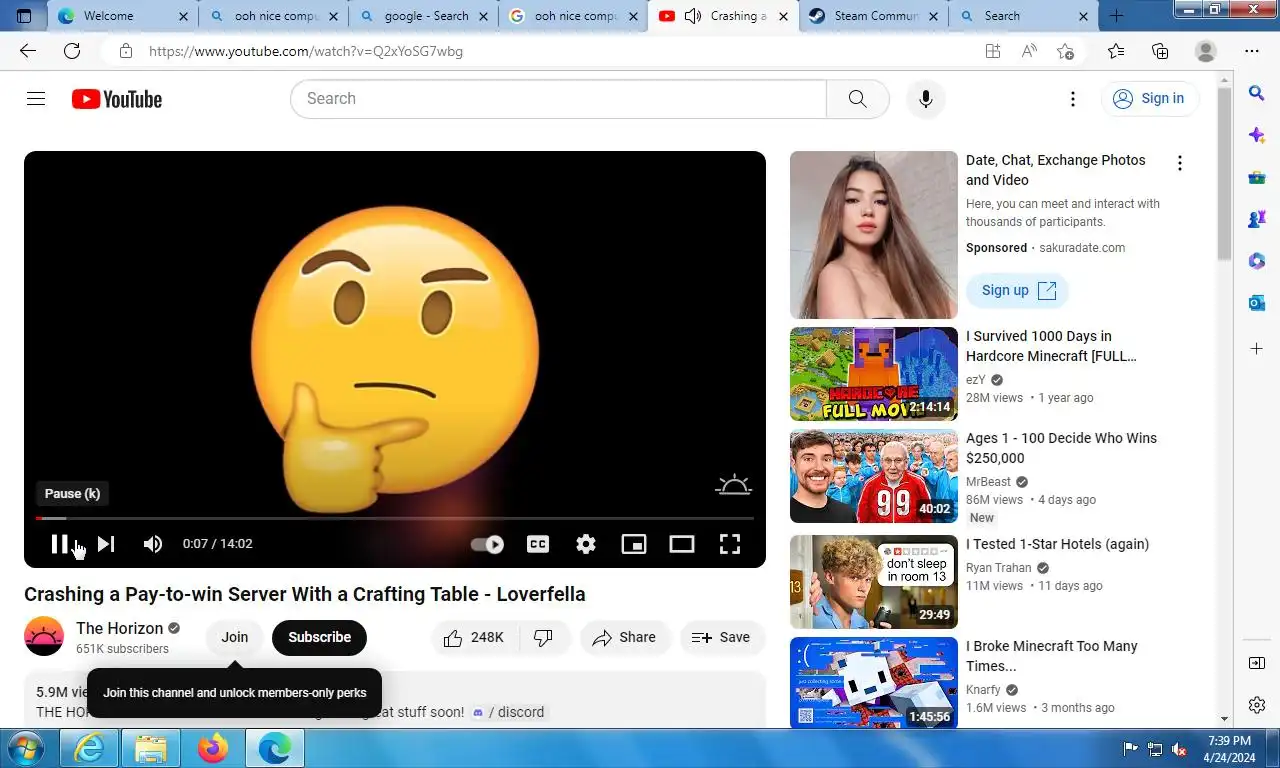The width and height of the screenshot is (1280, 768).
Task: Mute the video volume speaker icon
Action: tap(153, 544)
